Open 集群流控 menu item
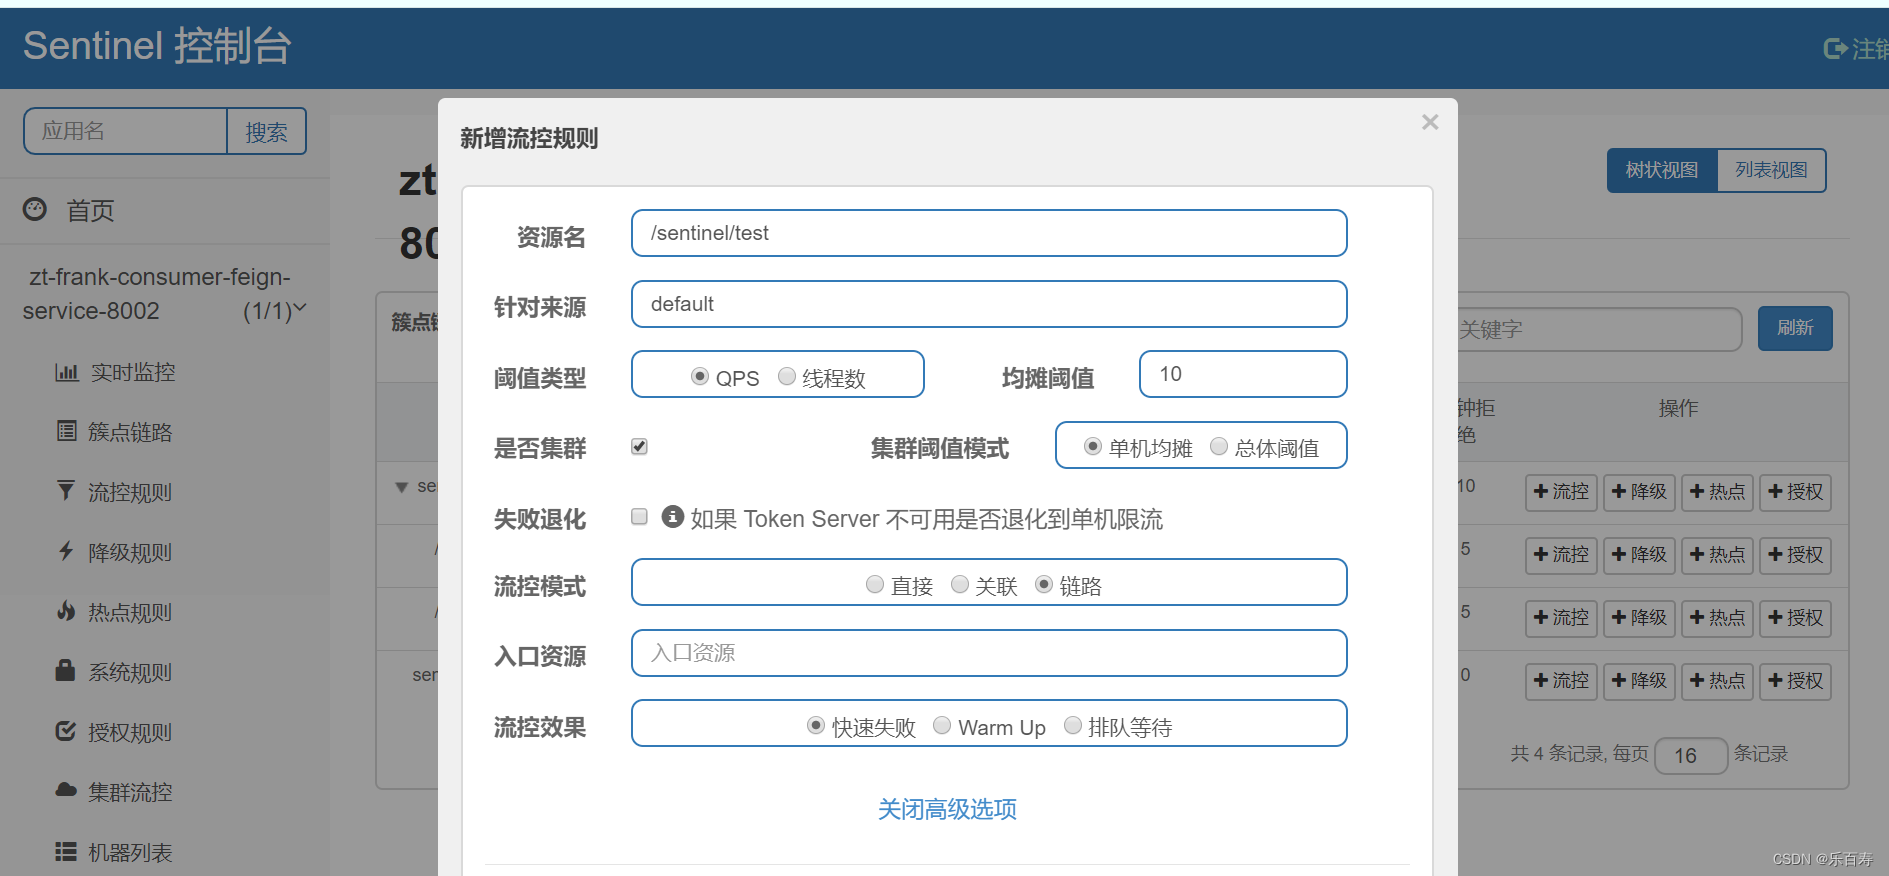Image resolution: width=1889 pixels, height=876 pixels. [130, 792]
